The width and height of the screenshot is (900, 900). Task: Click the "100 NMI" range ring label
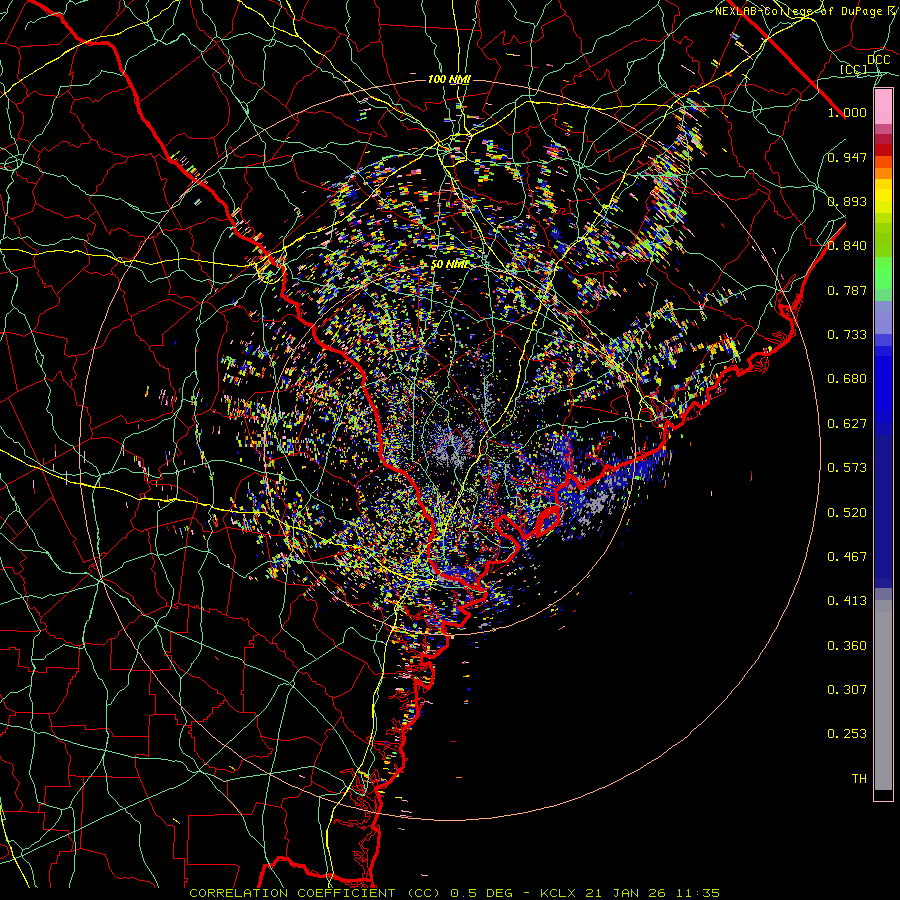(449, 79)
